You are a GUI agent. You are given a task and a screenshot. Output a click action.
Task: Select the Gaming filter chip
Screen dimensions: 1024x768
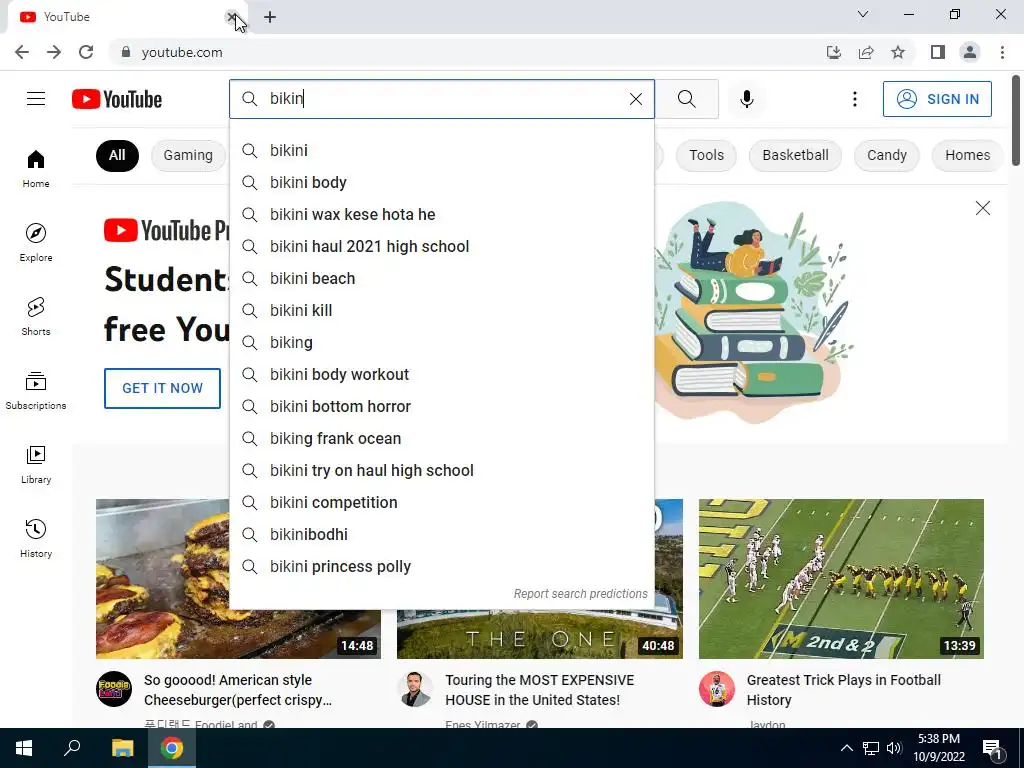click(x=188, y=155)
